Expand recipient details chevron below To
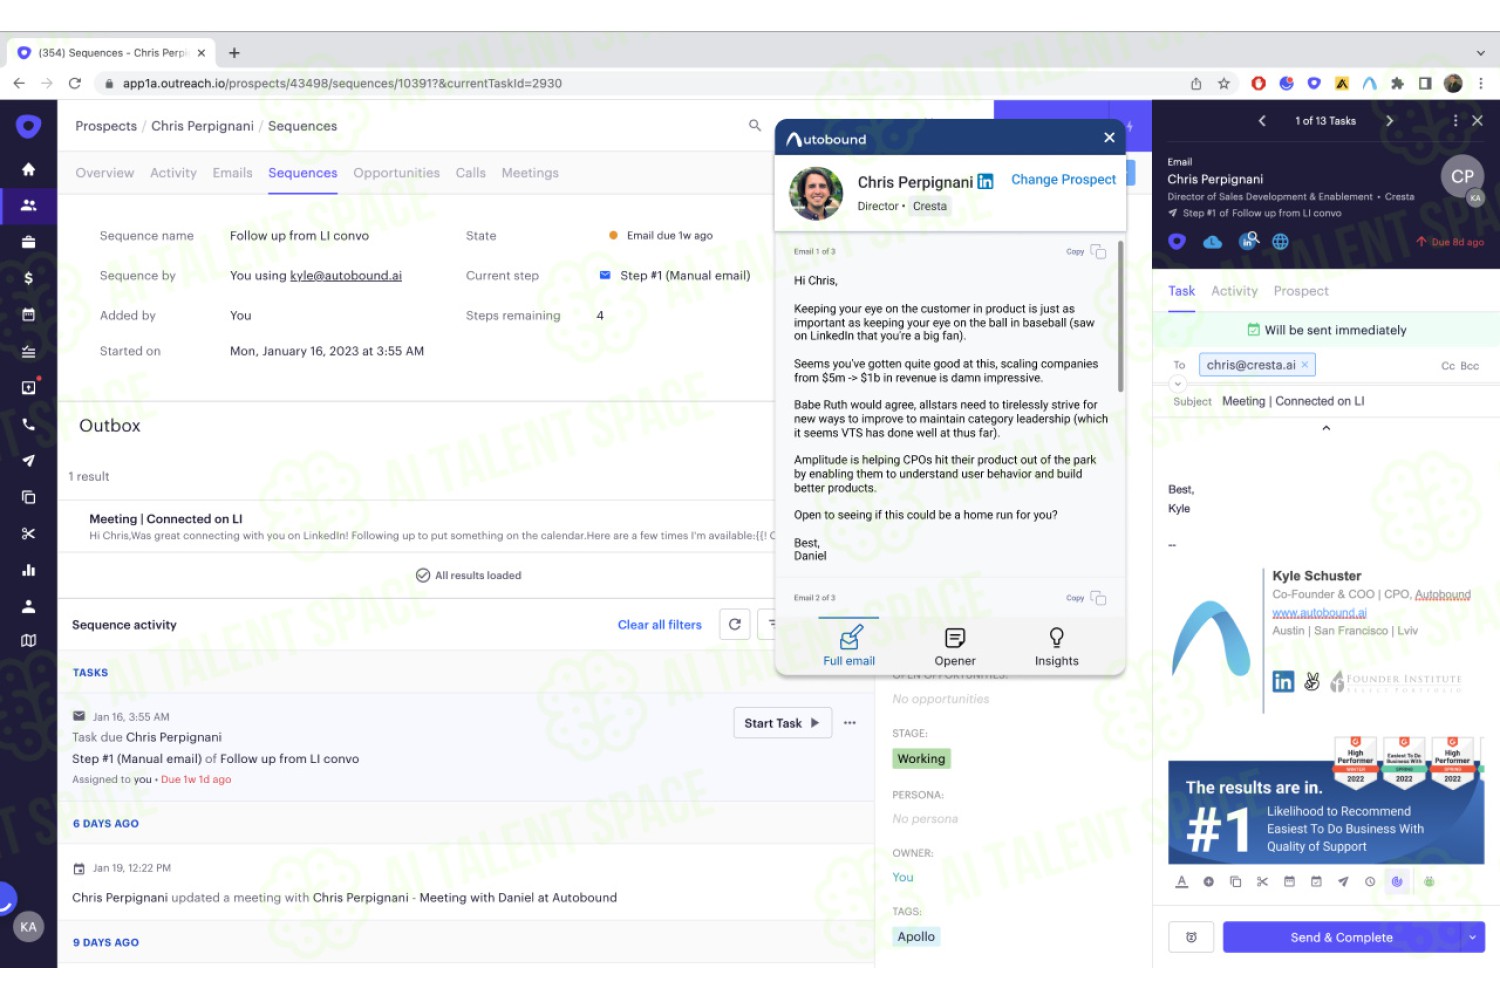Image resolution: width=1500 pixels, height=1000 pixels. [x=1177, y=384]
